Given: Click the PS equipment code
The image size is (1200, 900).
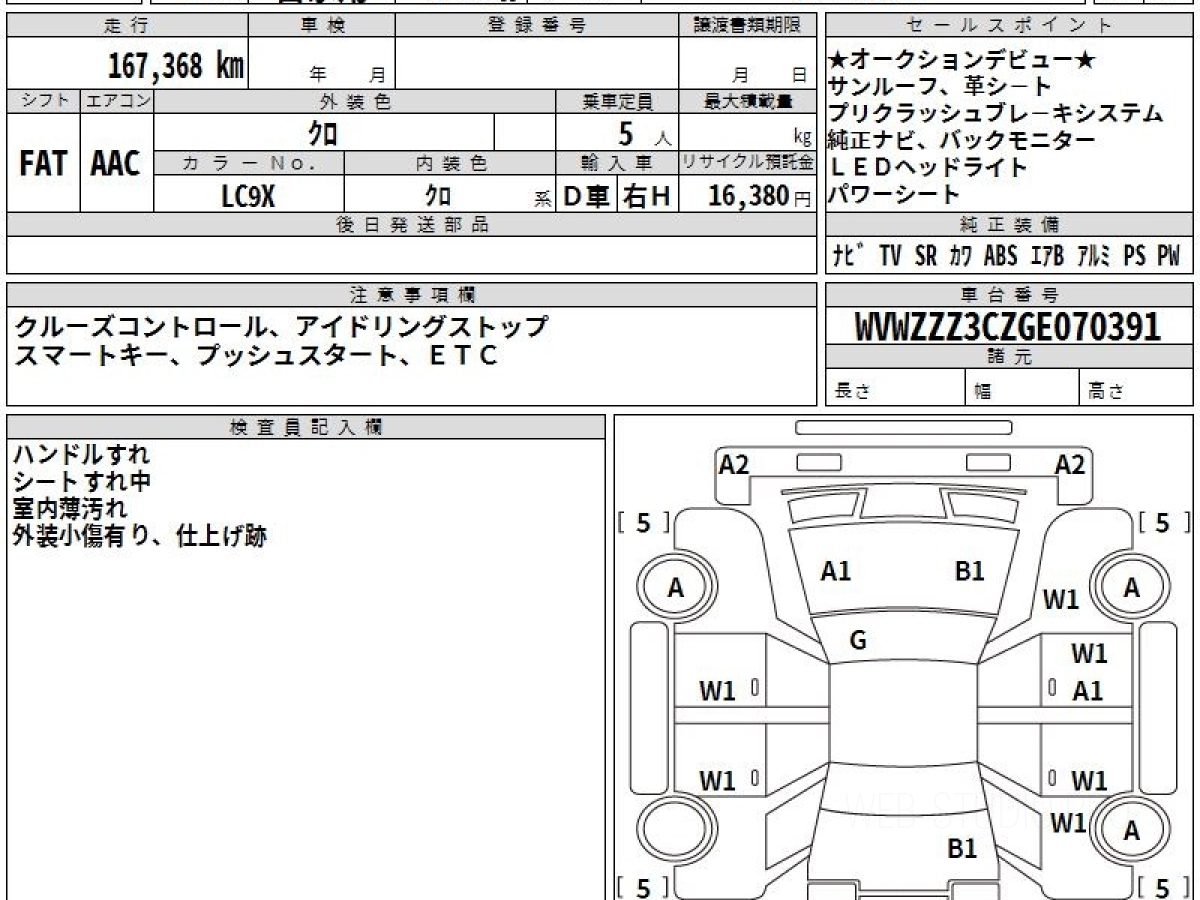Looking at the screenshot, I should [x=1134, y=256].
